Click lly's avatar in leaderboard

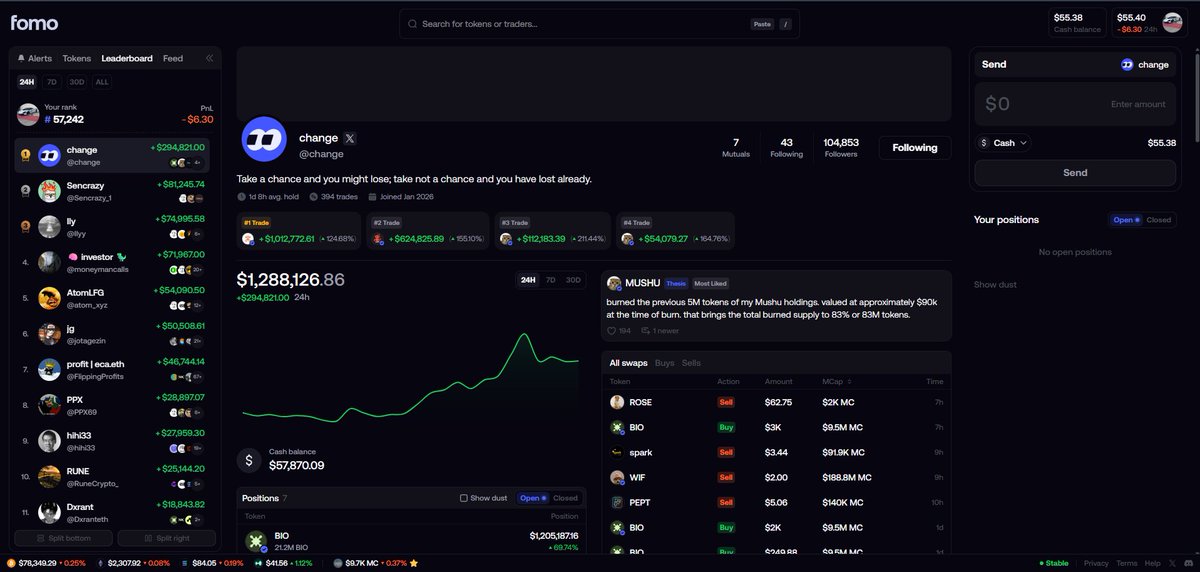pos(50,227)
